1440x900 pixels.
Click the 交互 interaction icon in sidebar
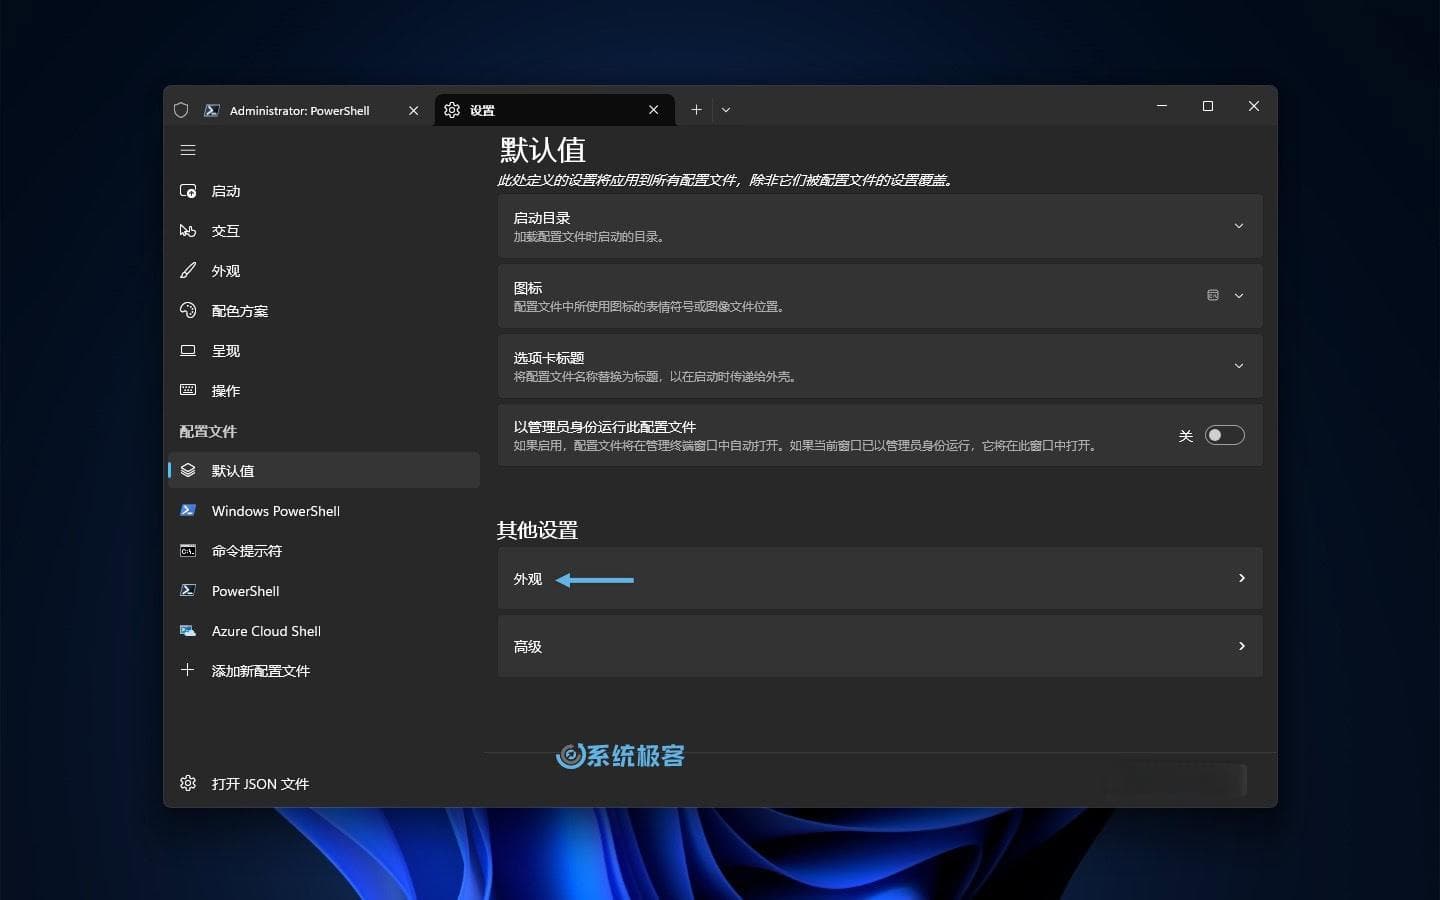pyautogui.click(x=188, y=231)
